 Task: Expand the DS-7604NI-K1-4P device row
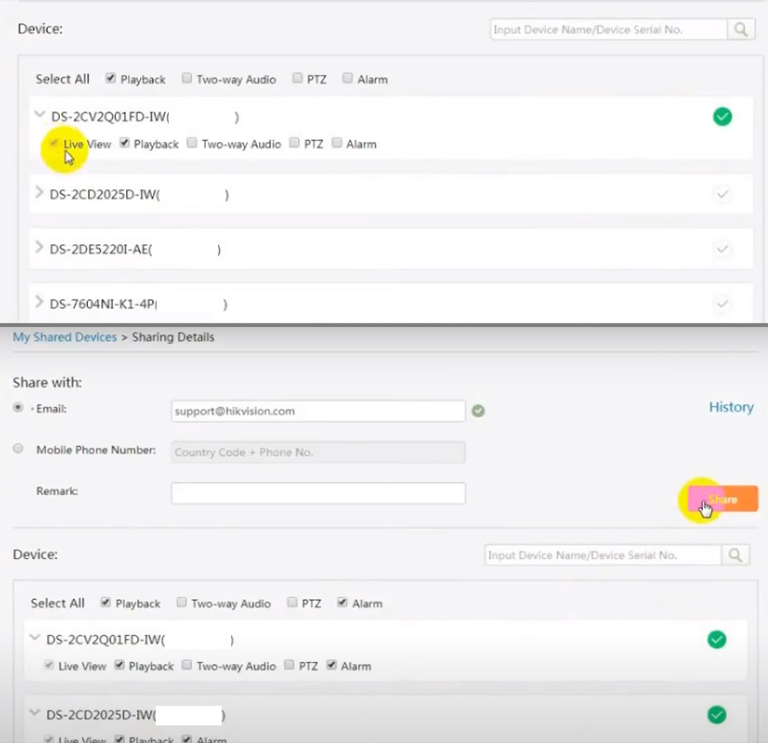click(x=39, y=302)
